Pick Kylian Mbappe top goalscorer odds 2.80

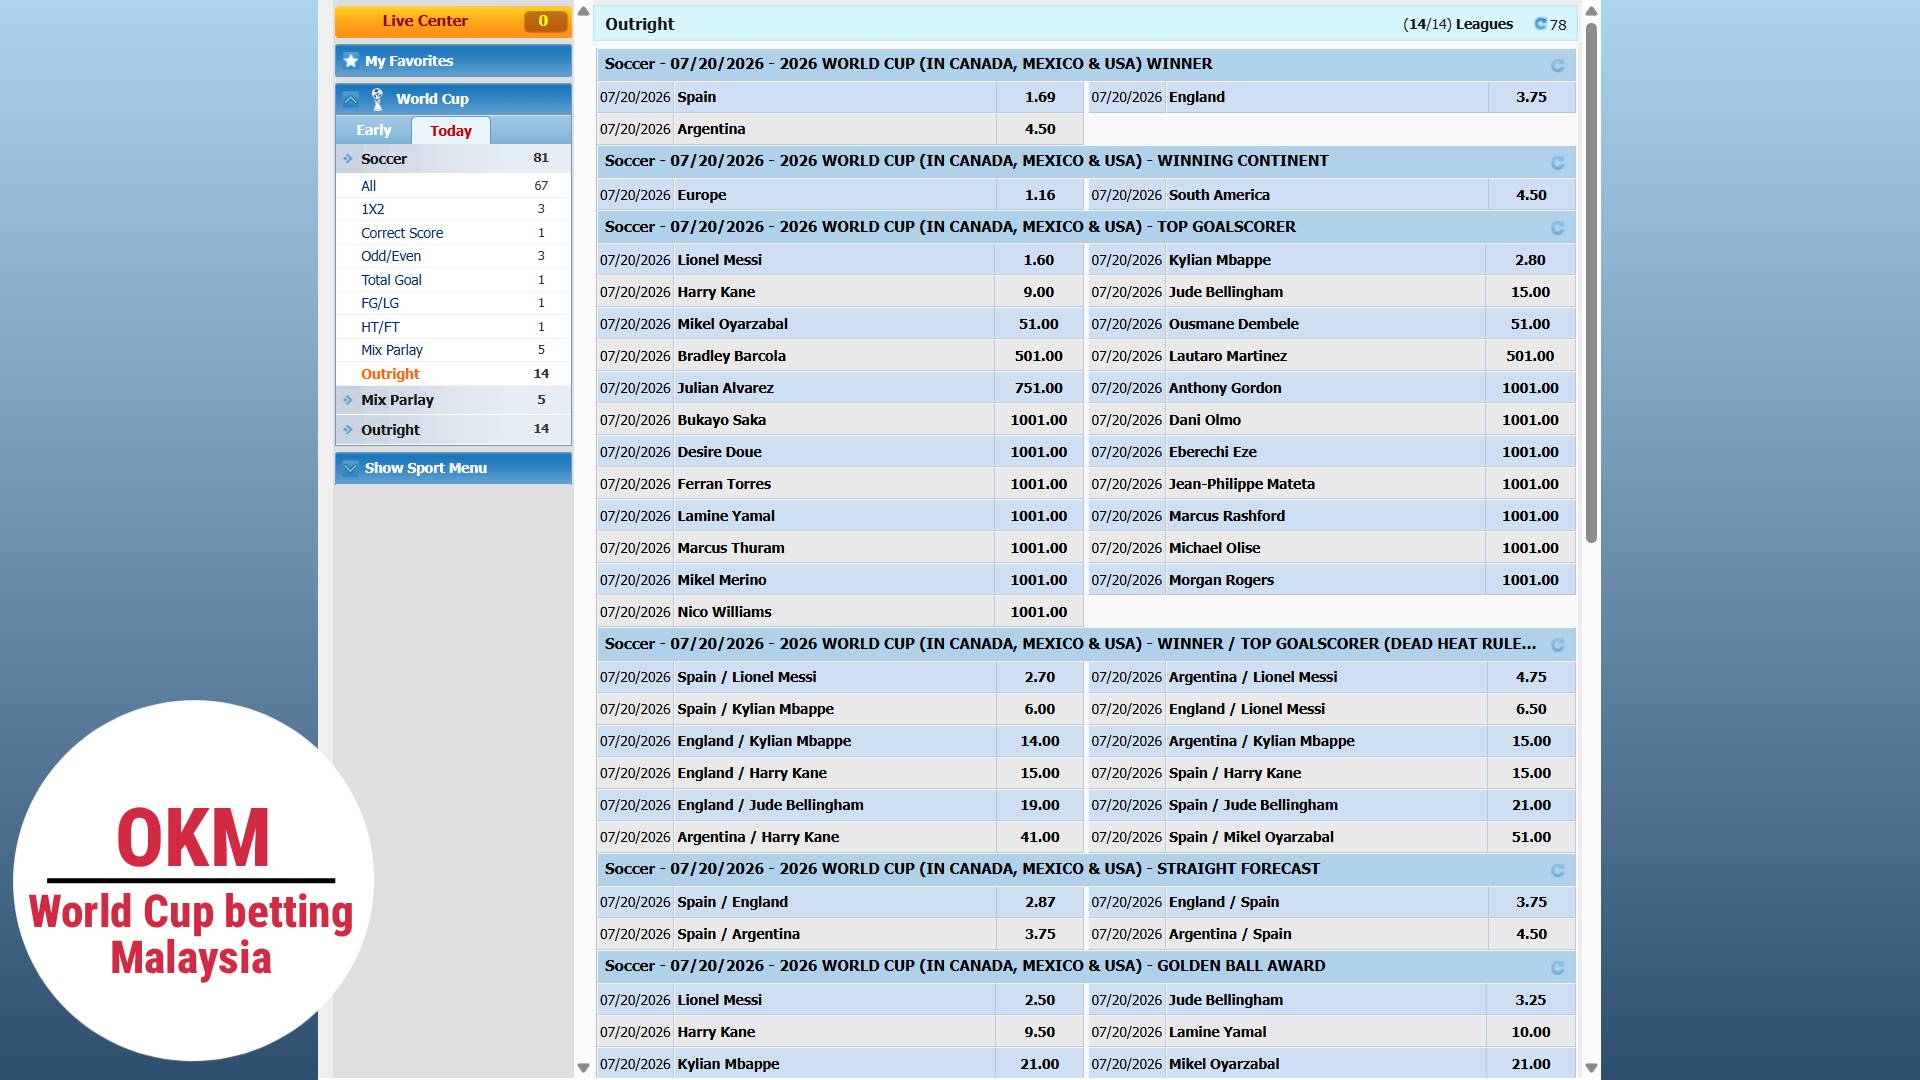(x=1530, y=260)
